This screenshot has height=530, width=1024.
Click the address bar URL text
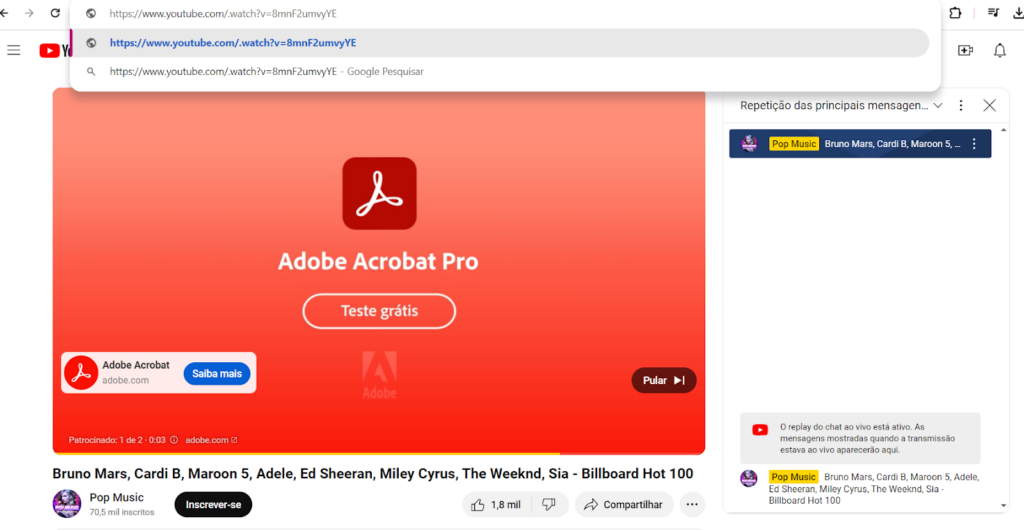pos(223,13)
